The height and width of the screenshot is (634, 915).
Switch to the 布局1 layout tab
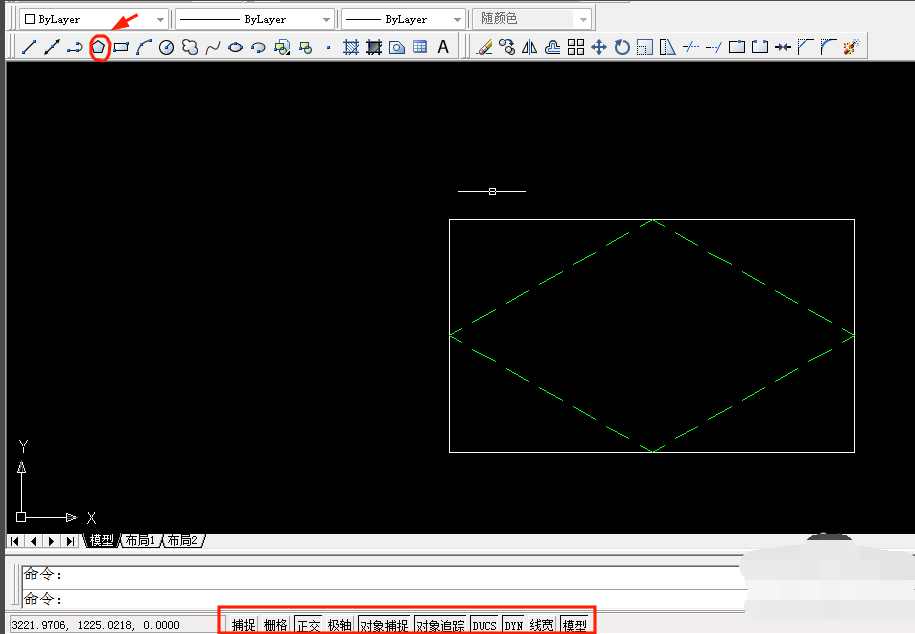(138, 540)
